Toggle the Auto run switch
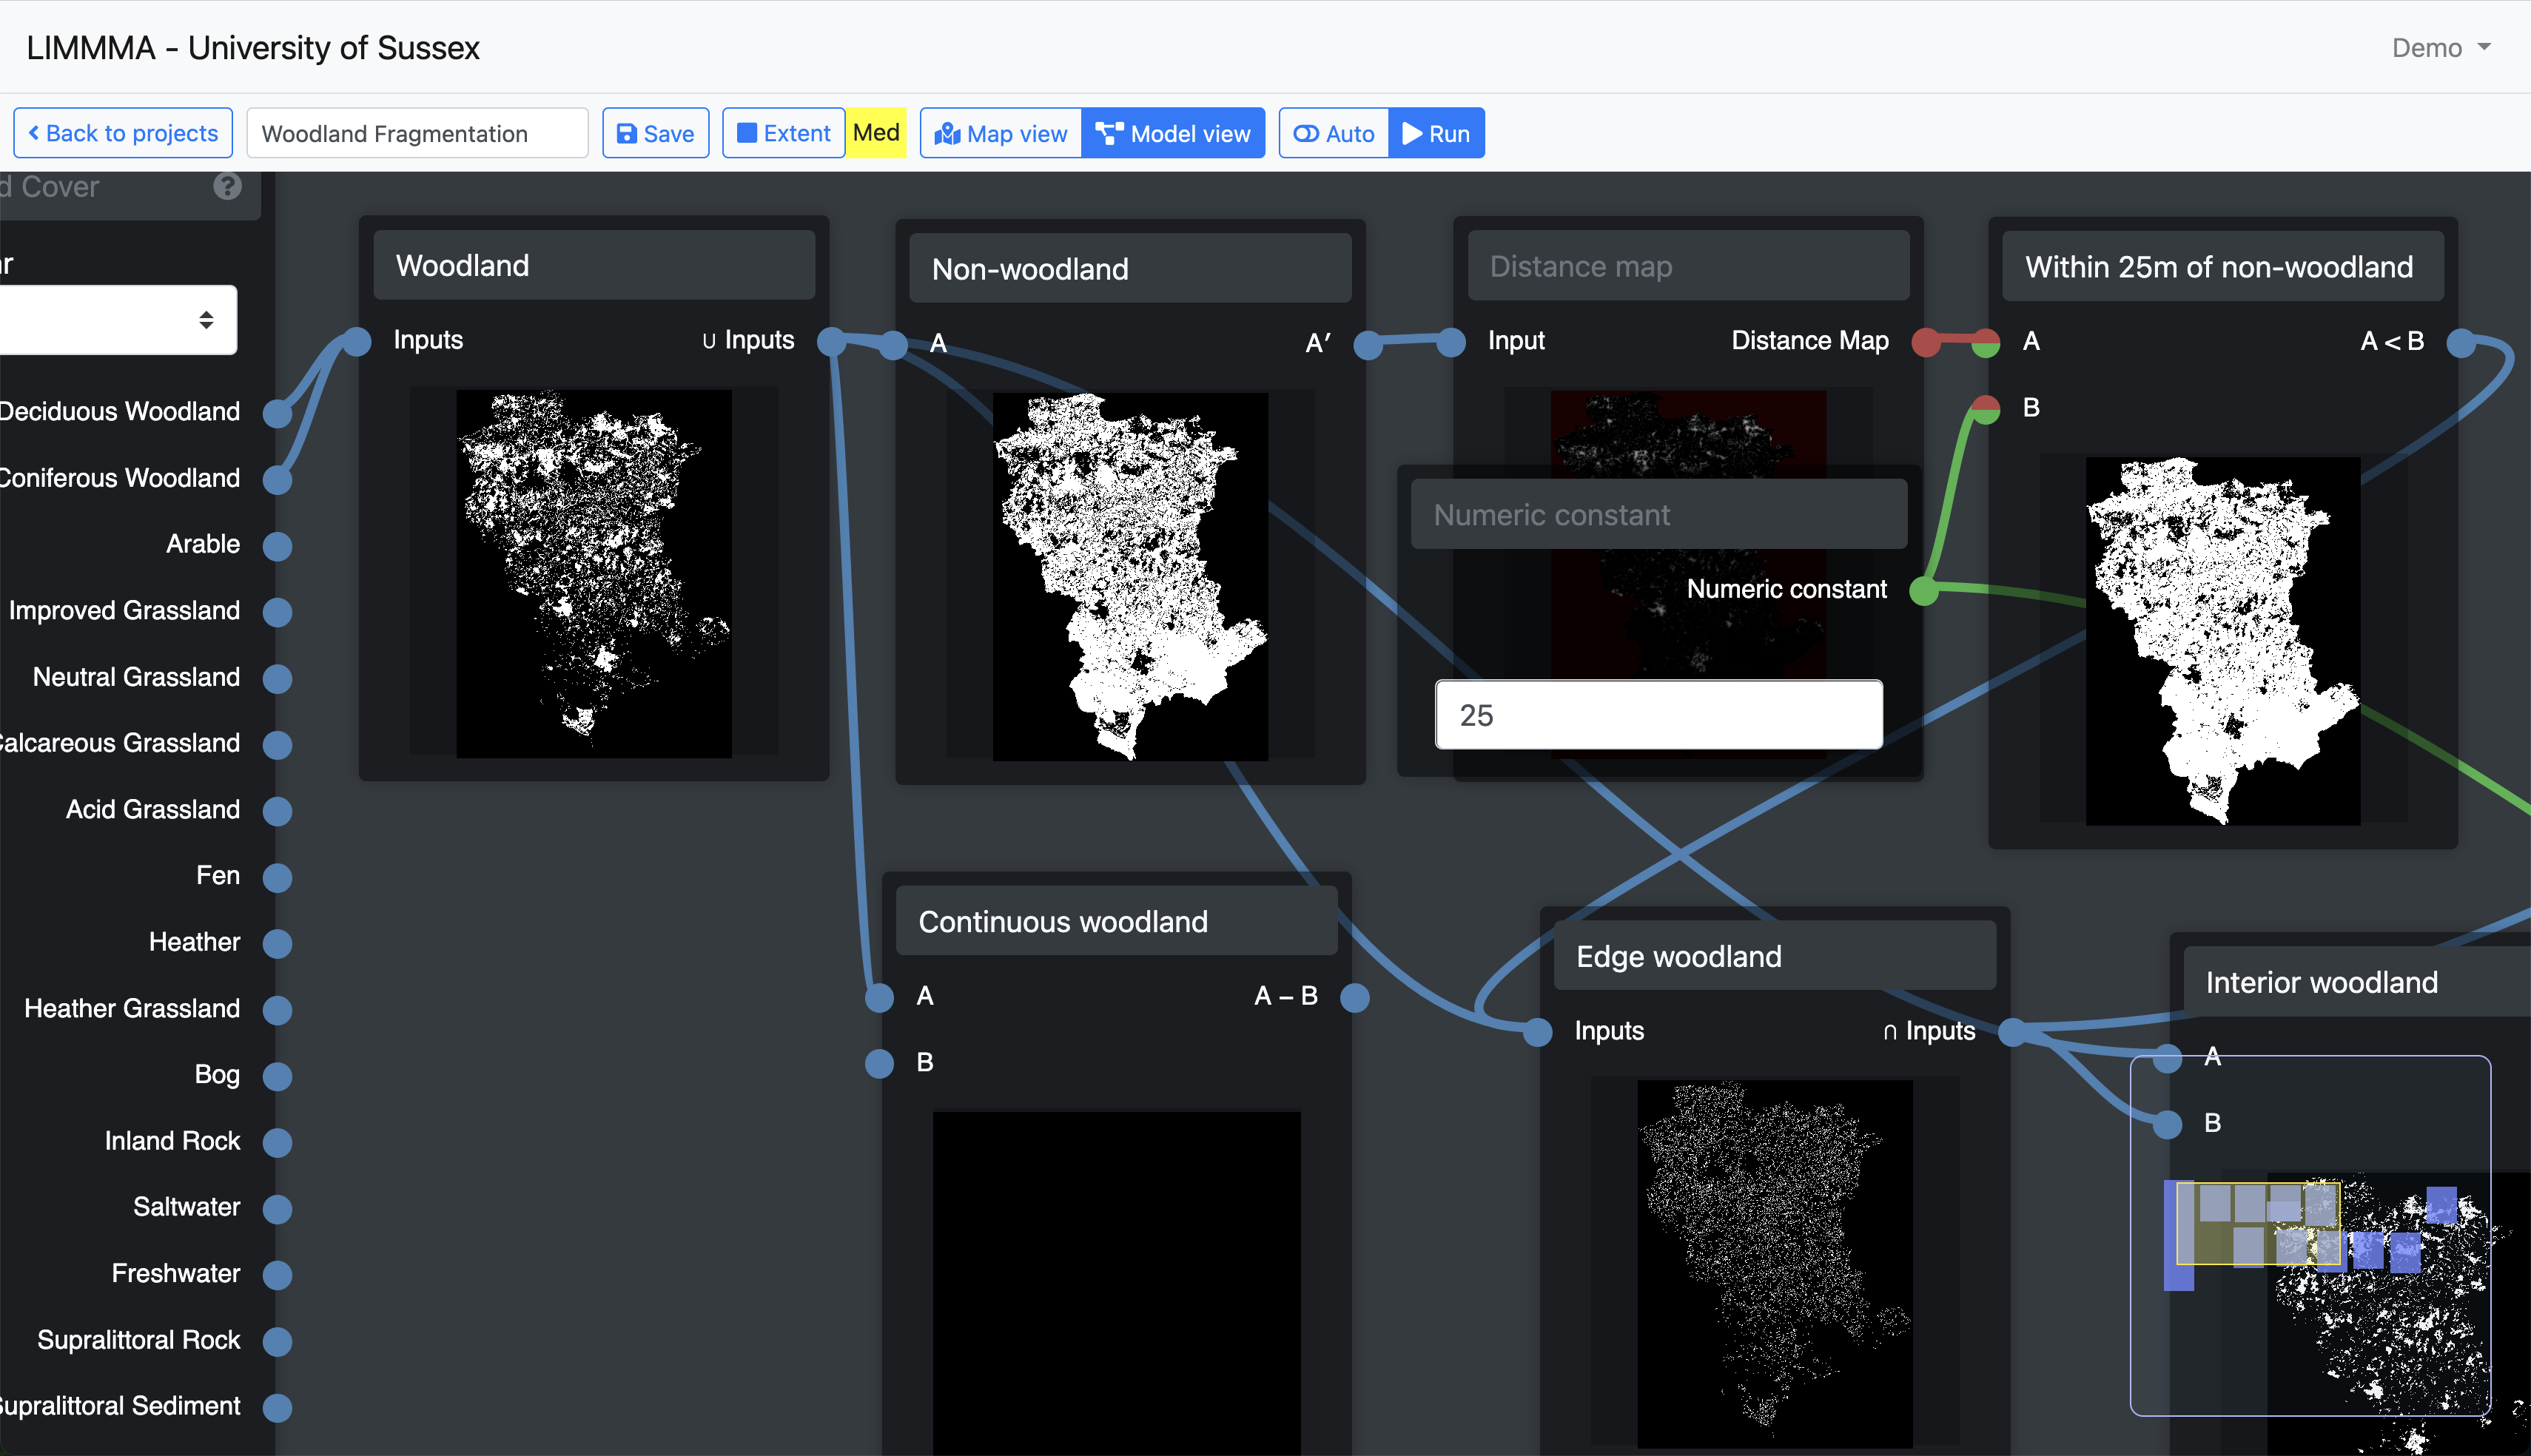 coord(1333,133)
